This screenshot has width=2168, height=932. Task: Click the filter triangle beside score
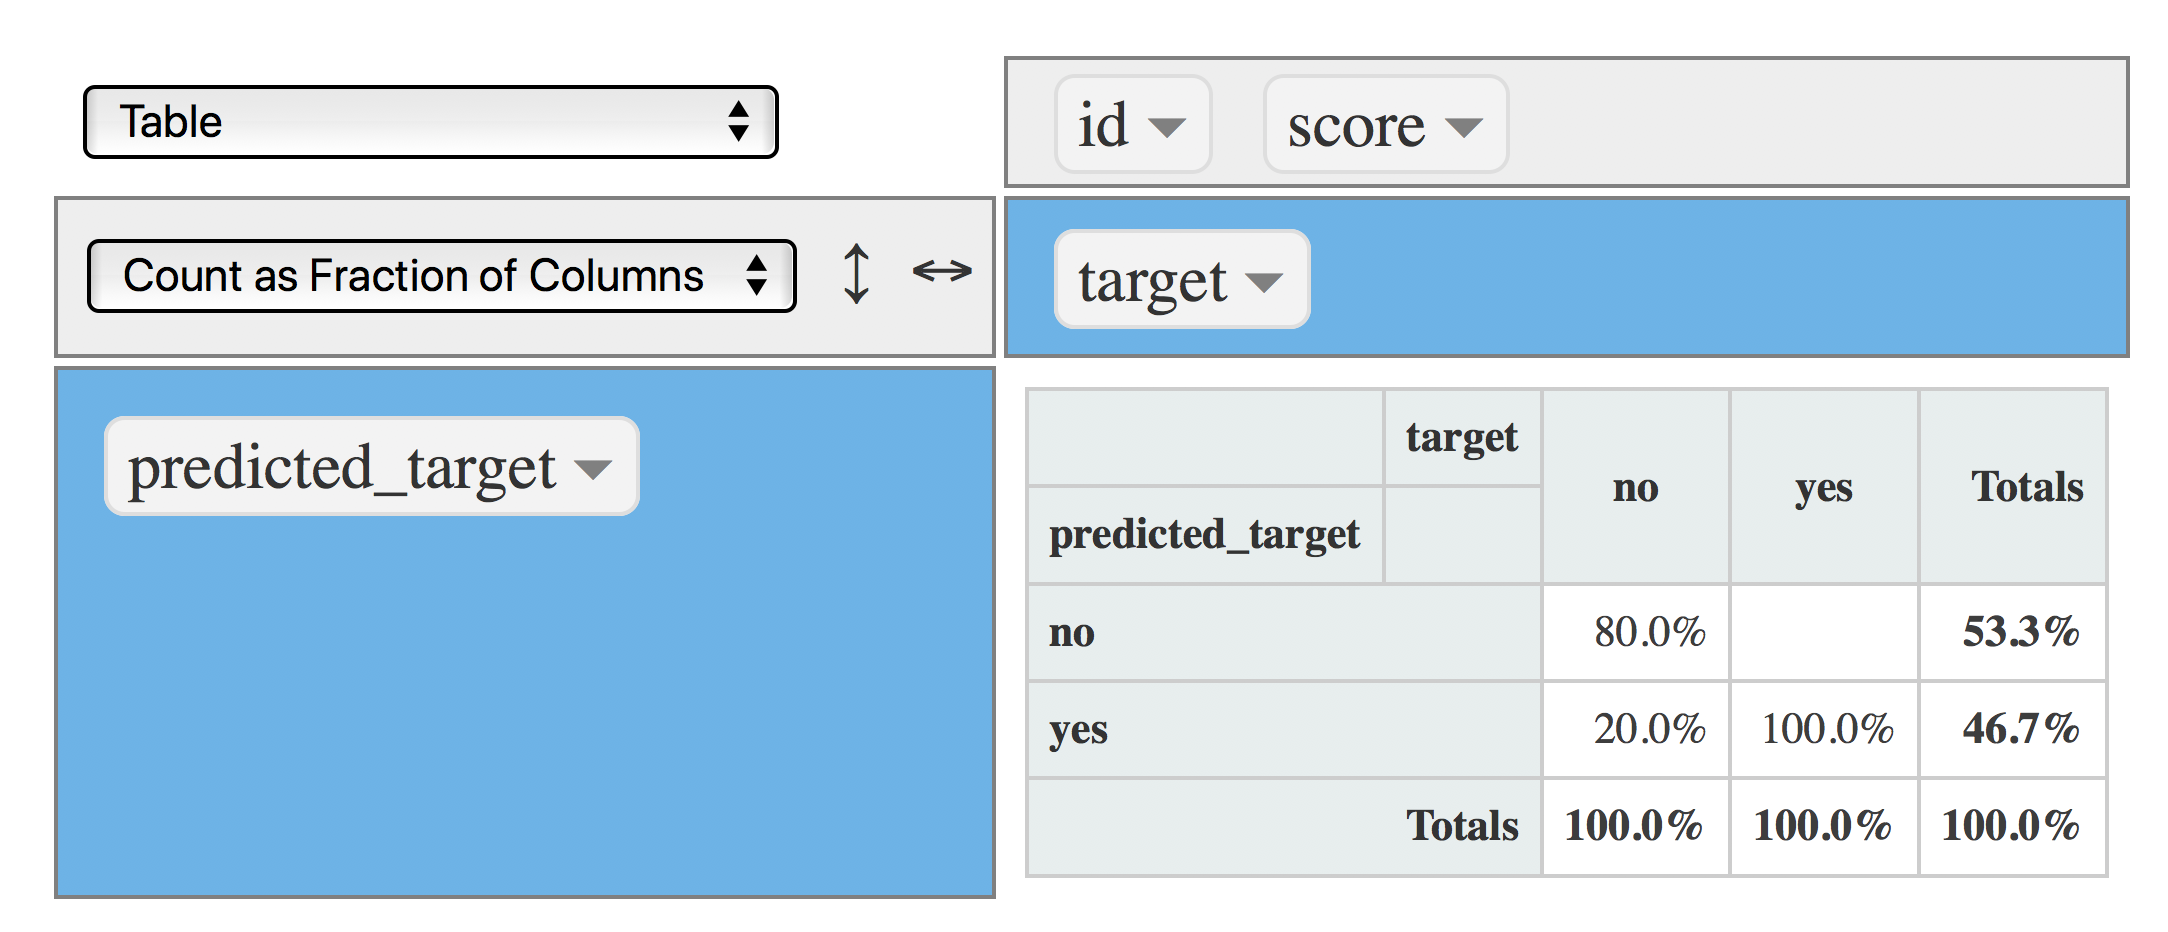click(1464, 127)
